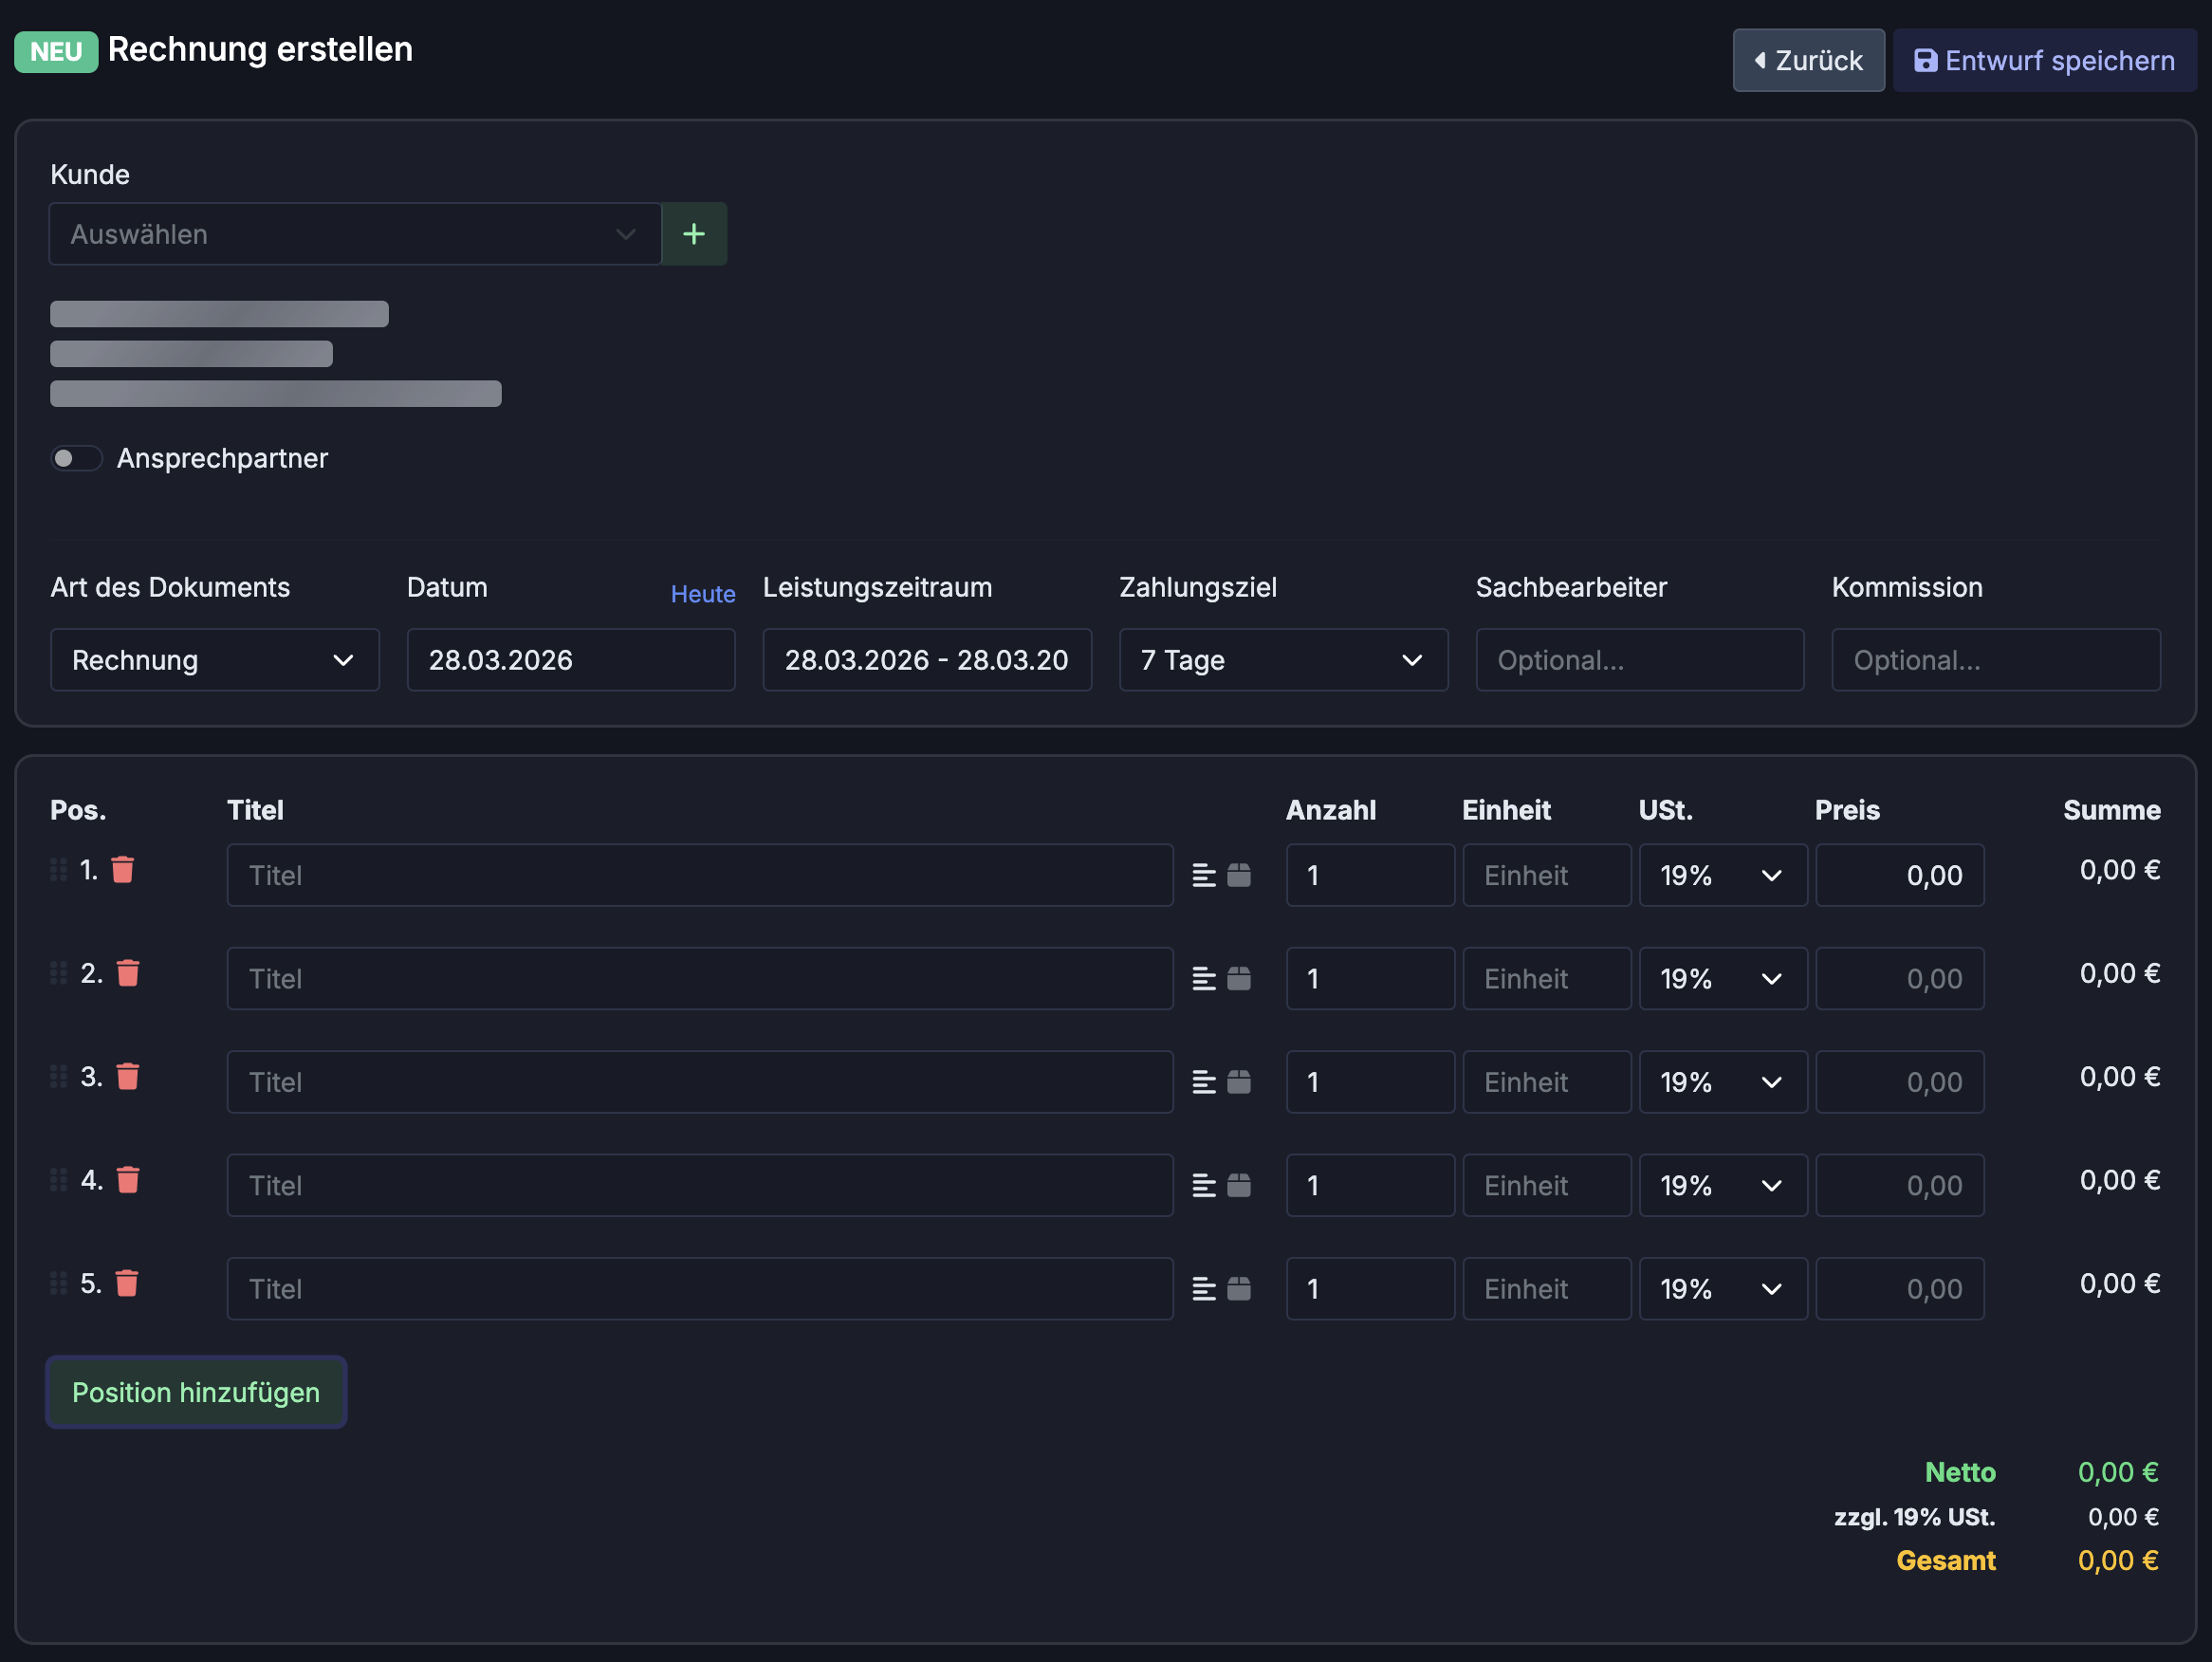The image size is (2212, 1662).
Task: Click the Zurück button
Action: pos(1808,61)
